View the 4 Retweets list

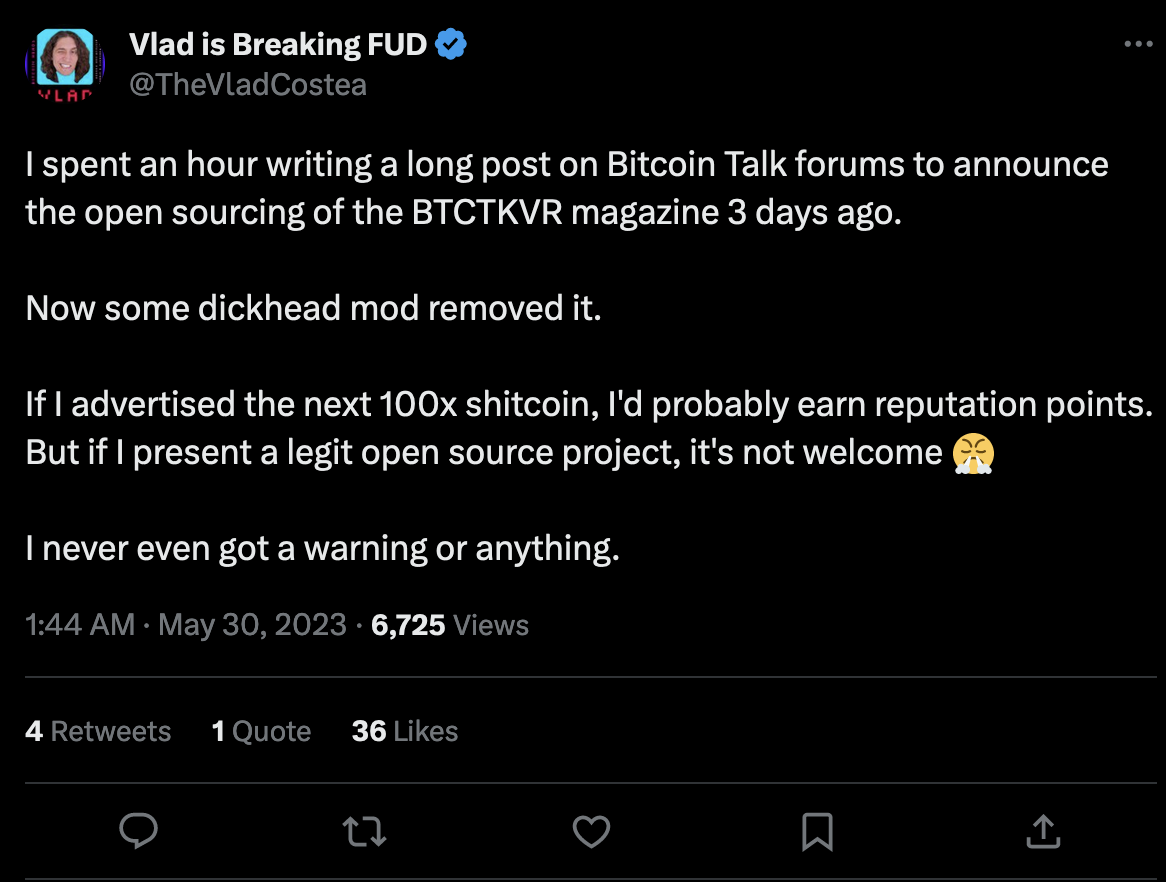pyautogui.click(x=98, y=731)
